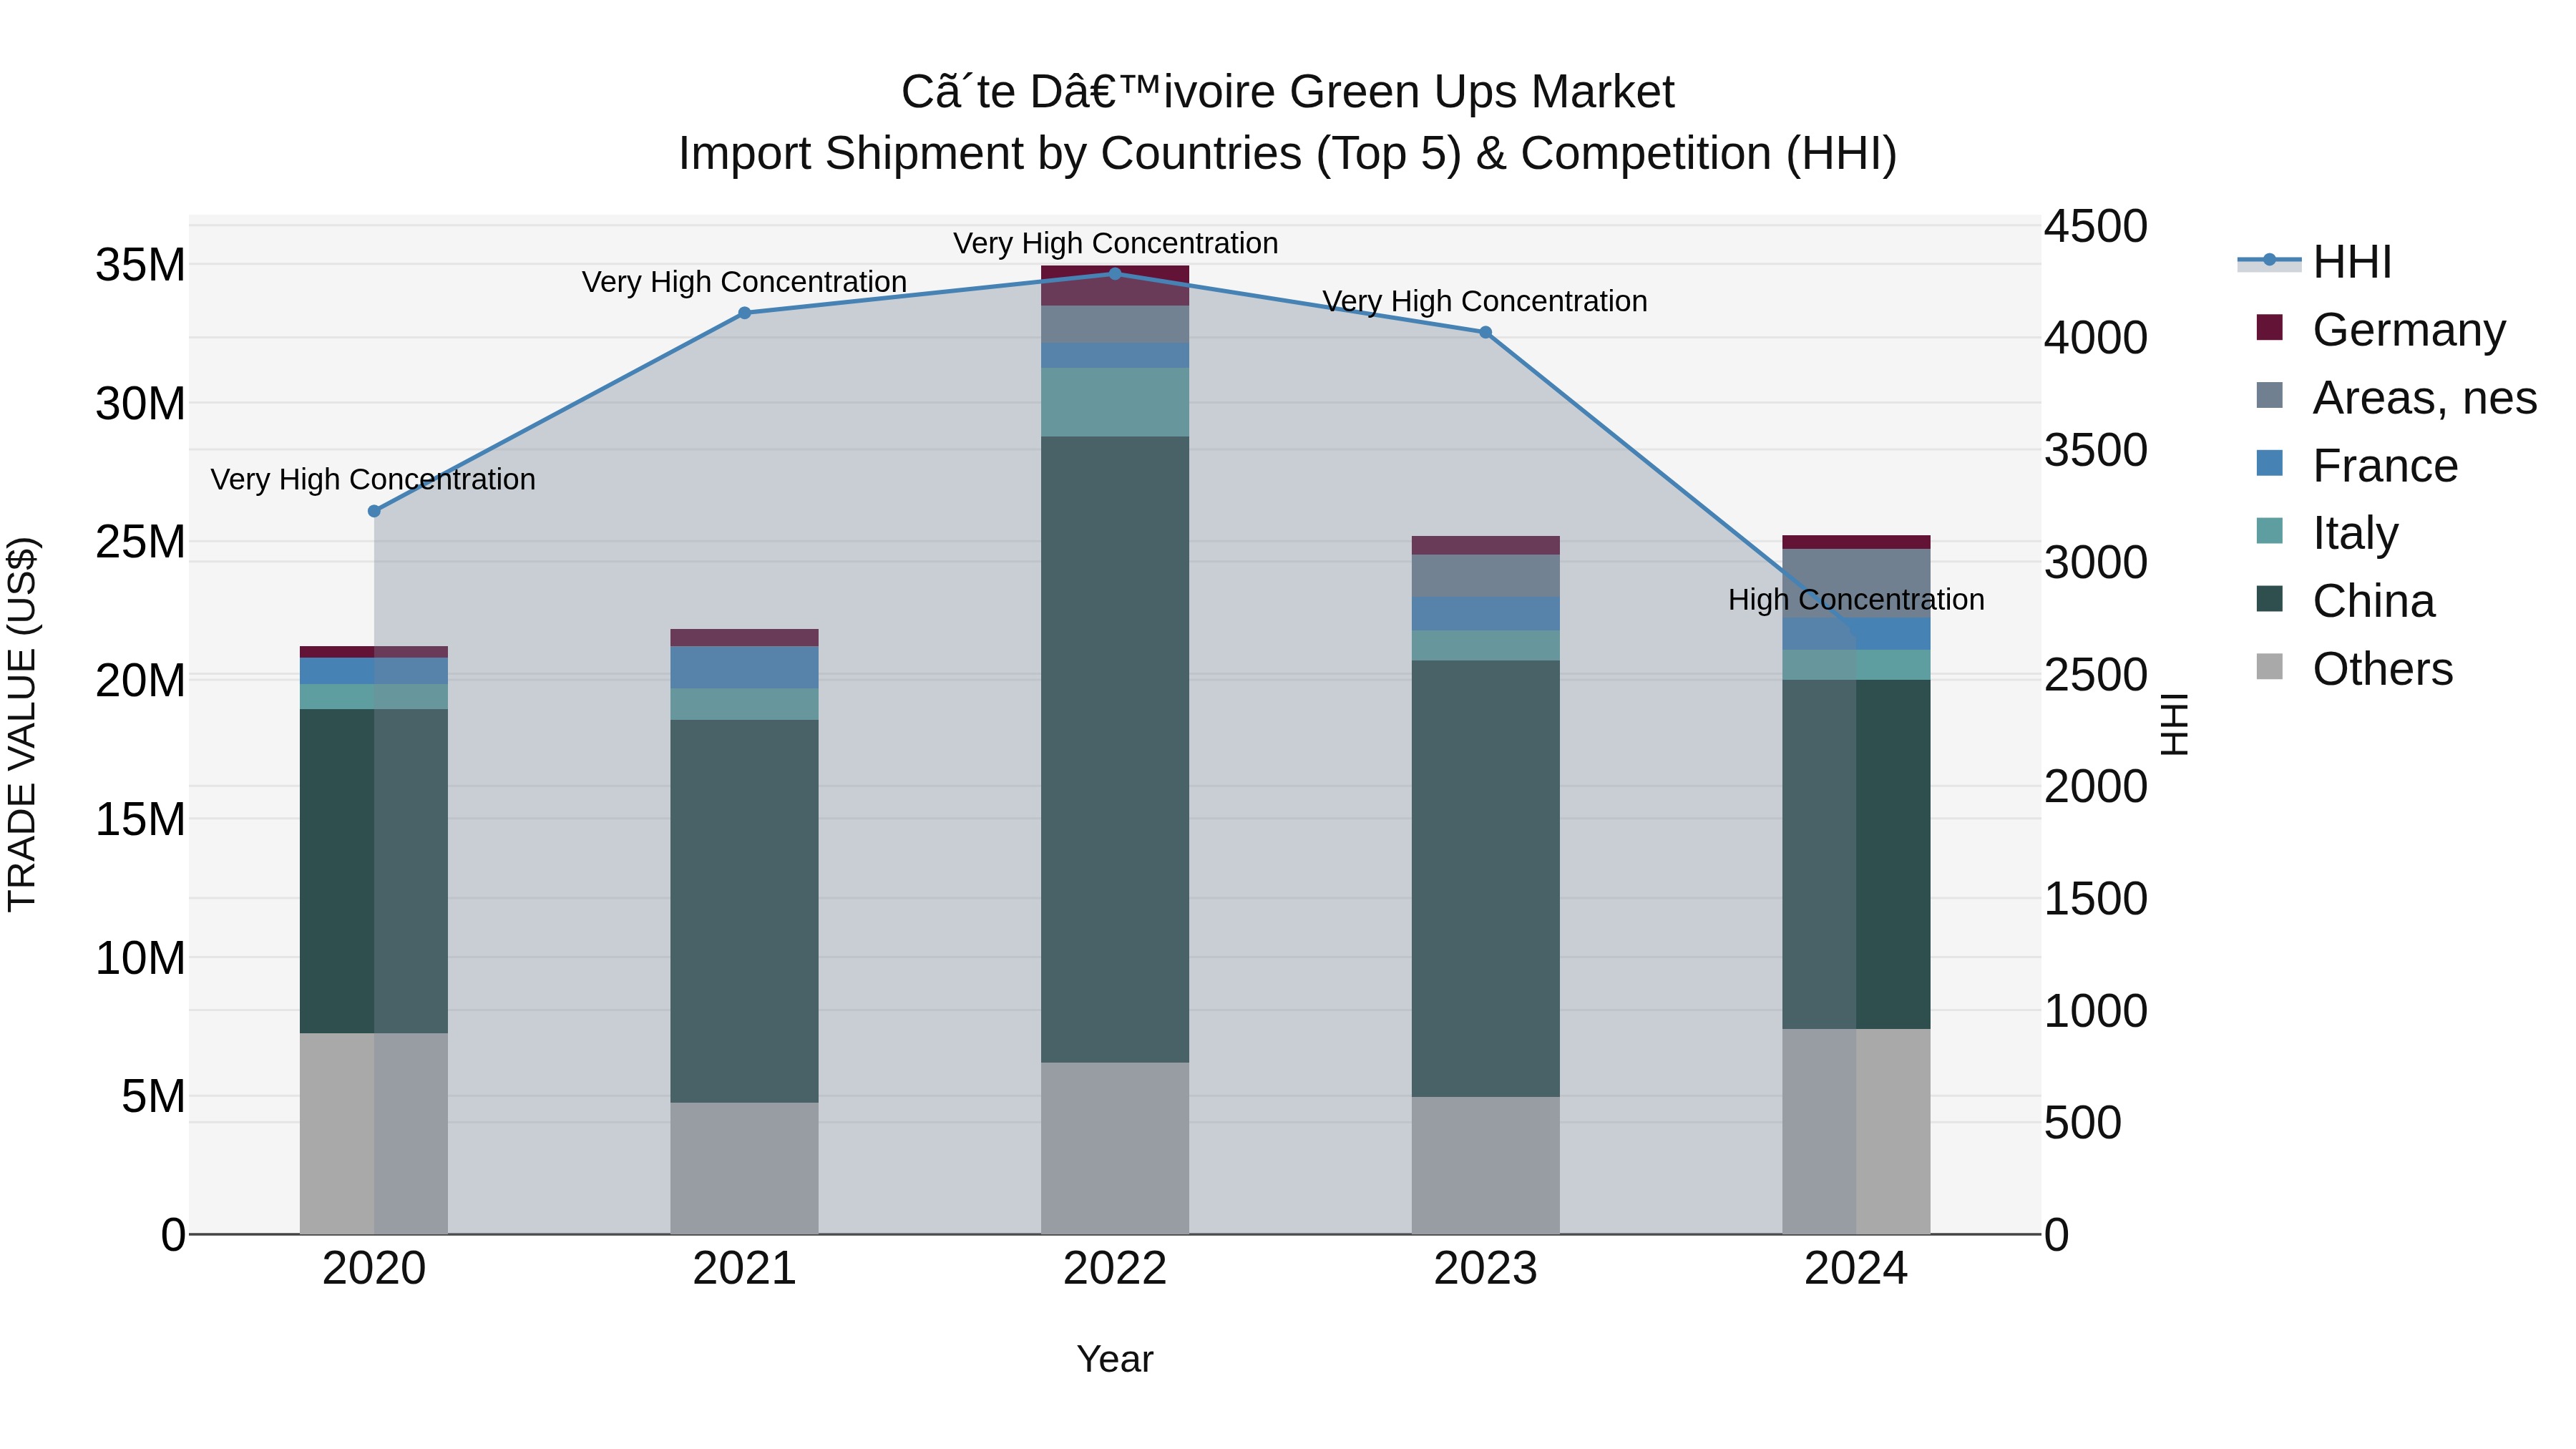Click the subtitle Import Shipment by Countries
Viewport: 2576px width, 1449px height.
pyautogui.click(x=1288, y=154)
